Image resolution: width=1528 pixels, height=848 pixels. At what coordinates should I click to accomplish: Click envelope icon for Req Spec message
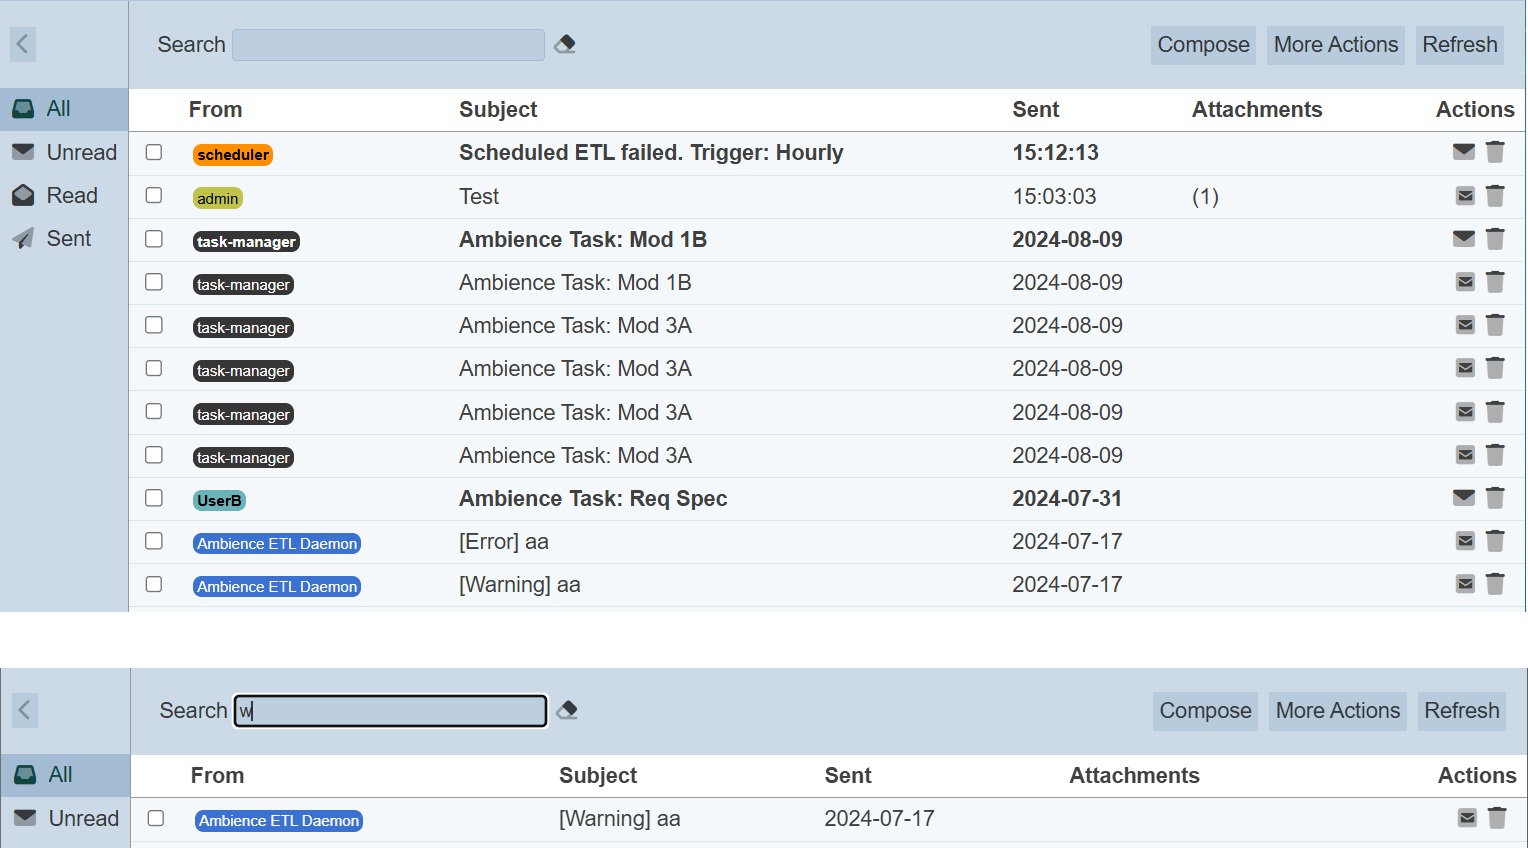point(1464,498)
